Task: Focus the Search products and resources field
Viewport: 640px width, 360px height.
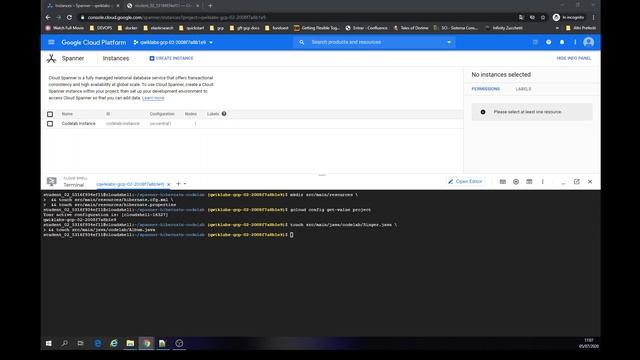Action: click(x=374, y=42)
